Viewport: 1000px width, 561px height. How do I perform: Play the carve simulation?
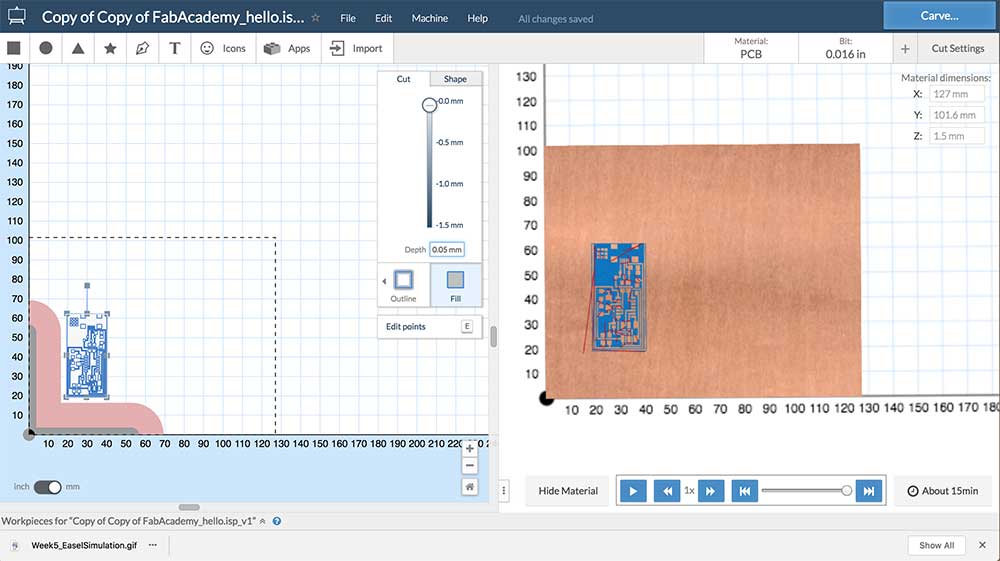pos(633,491)
